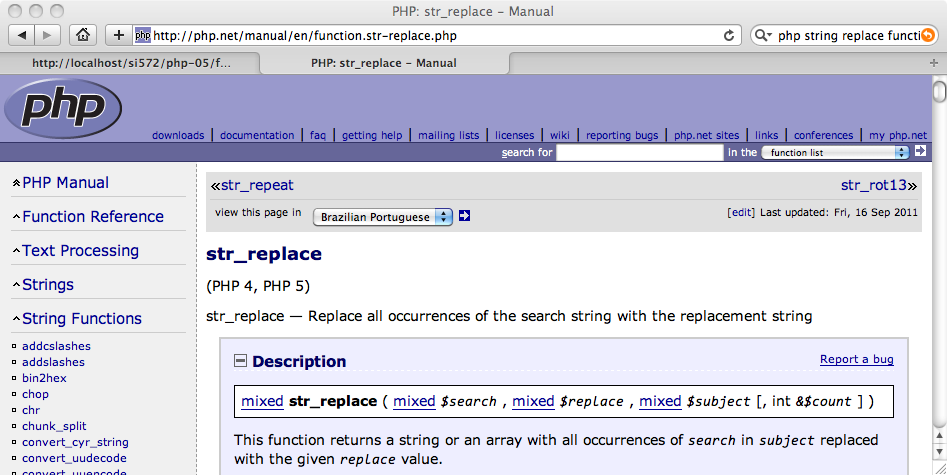The image size is (947, 475).
Task: Open the conferences link
Action: point(824,135)
